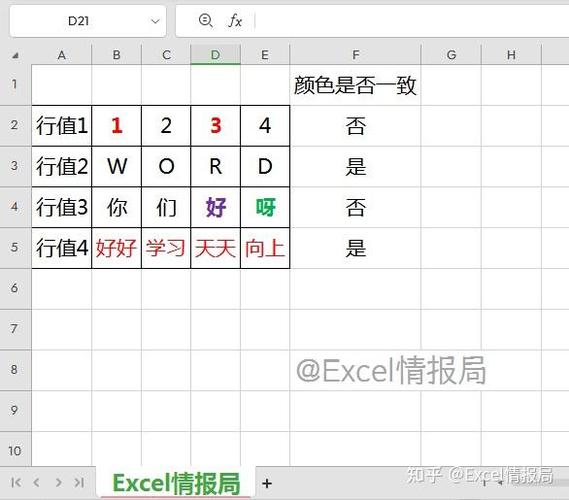Viewport: 569px width, 500px height.
Task: Click into the formula bar input
Action: [412, 21]
